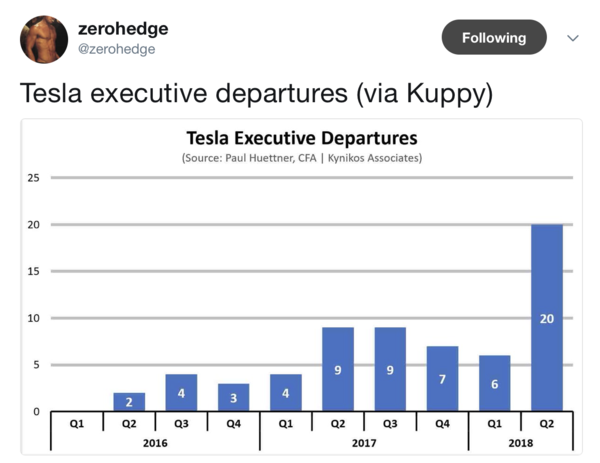Open the tweet options chevron
Image resolution: width=600 pixels, height=463 pixels.
(x=573, y=38)
